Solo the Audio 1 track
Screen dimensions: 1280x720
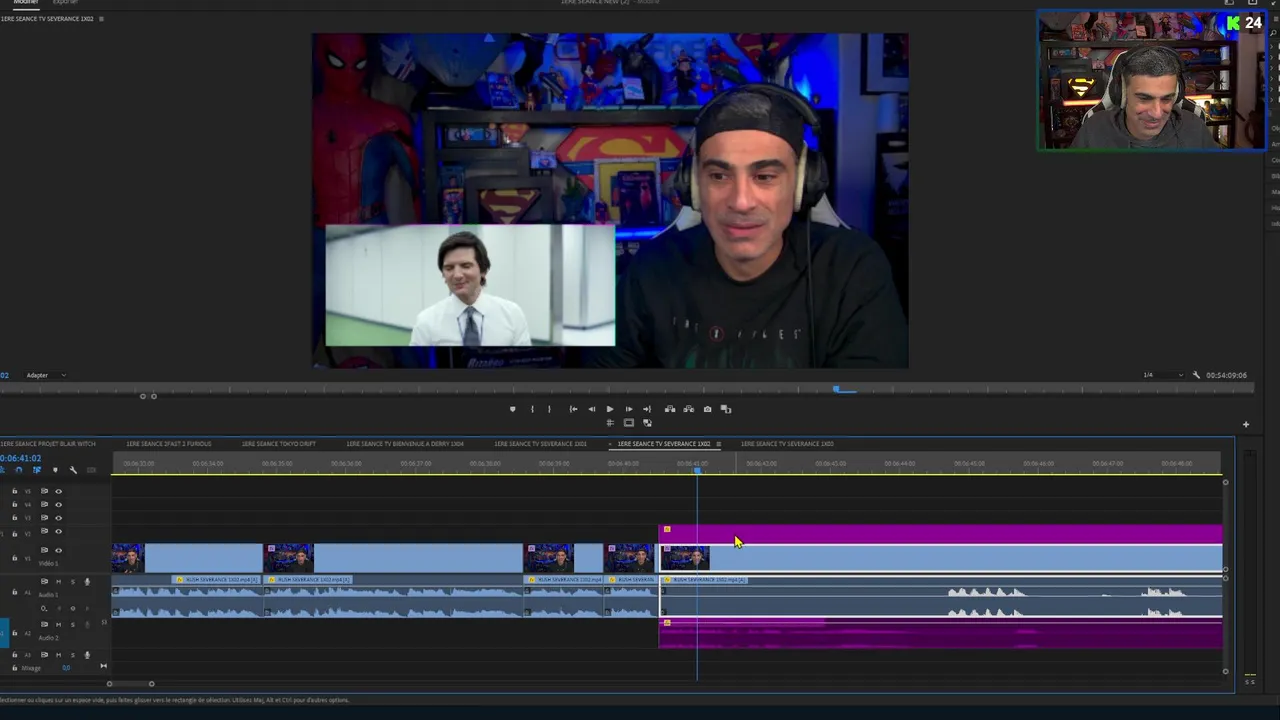(72, 582)
